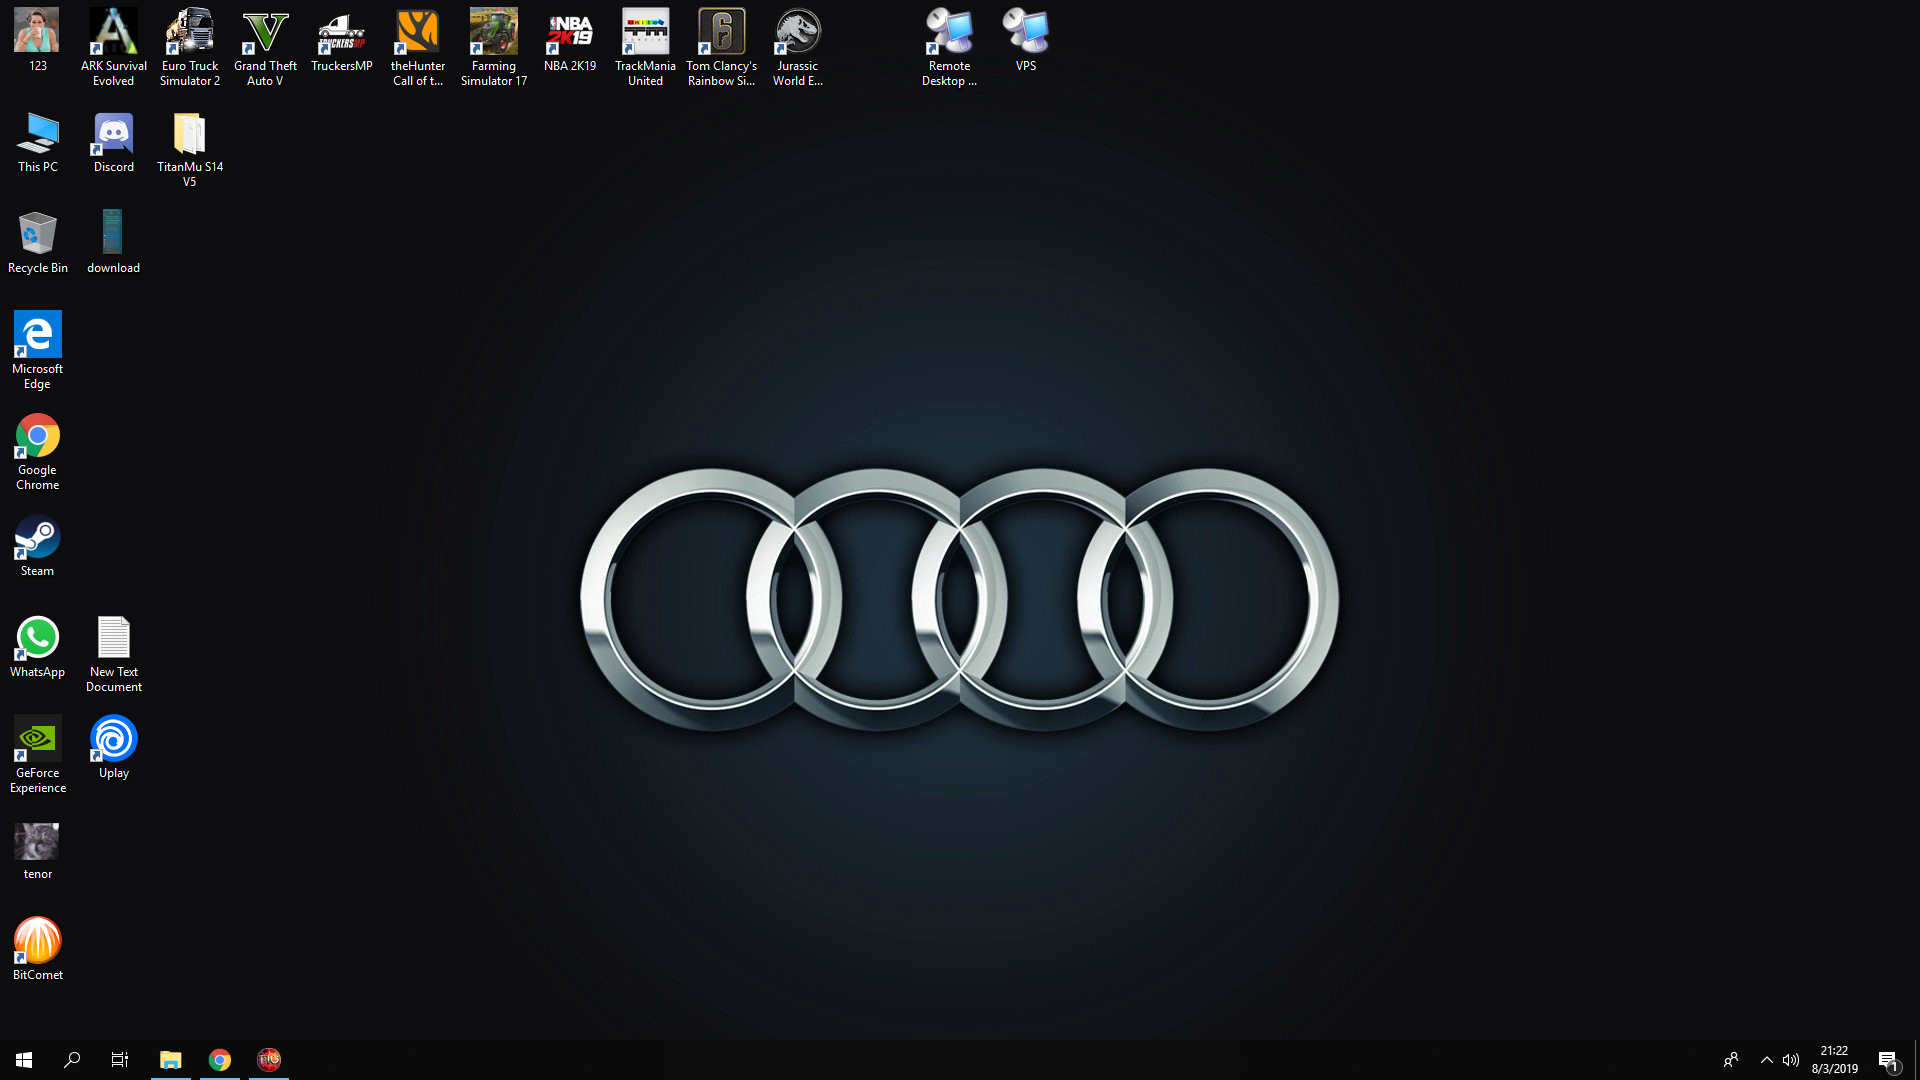
Task: Click GeForce Experience shortcut
Action: click(38, 755)
